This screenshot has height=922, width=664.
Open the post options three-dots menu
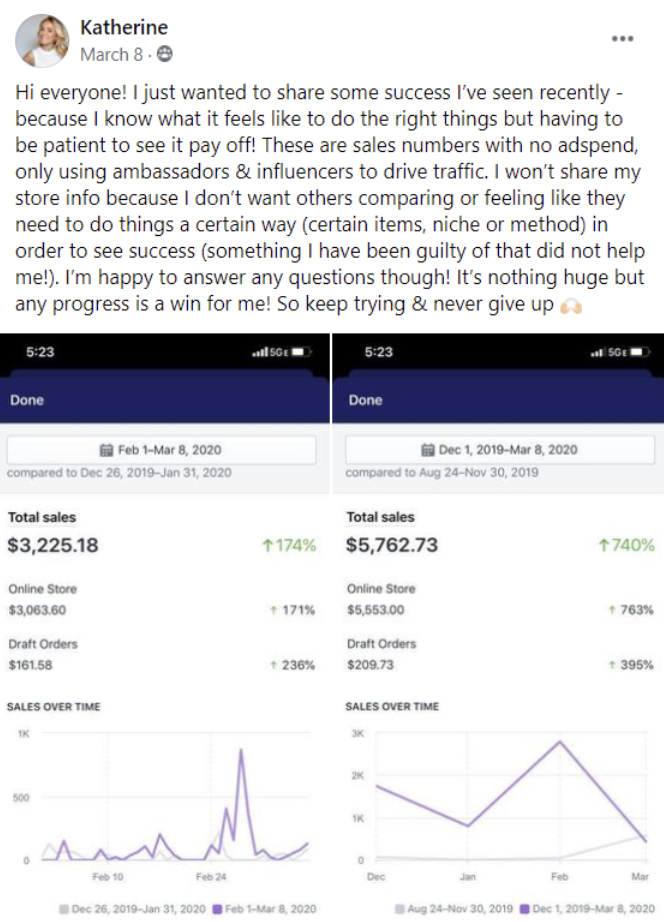click(x=622, y=39)
